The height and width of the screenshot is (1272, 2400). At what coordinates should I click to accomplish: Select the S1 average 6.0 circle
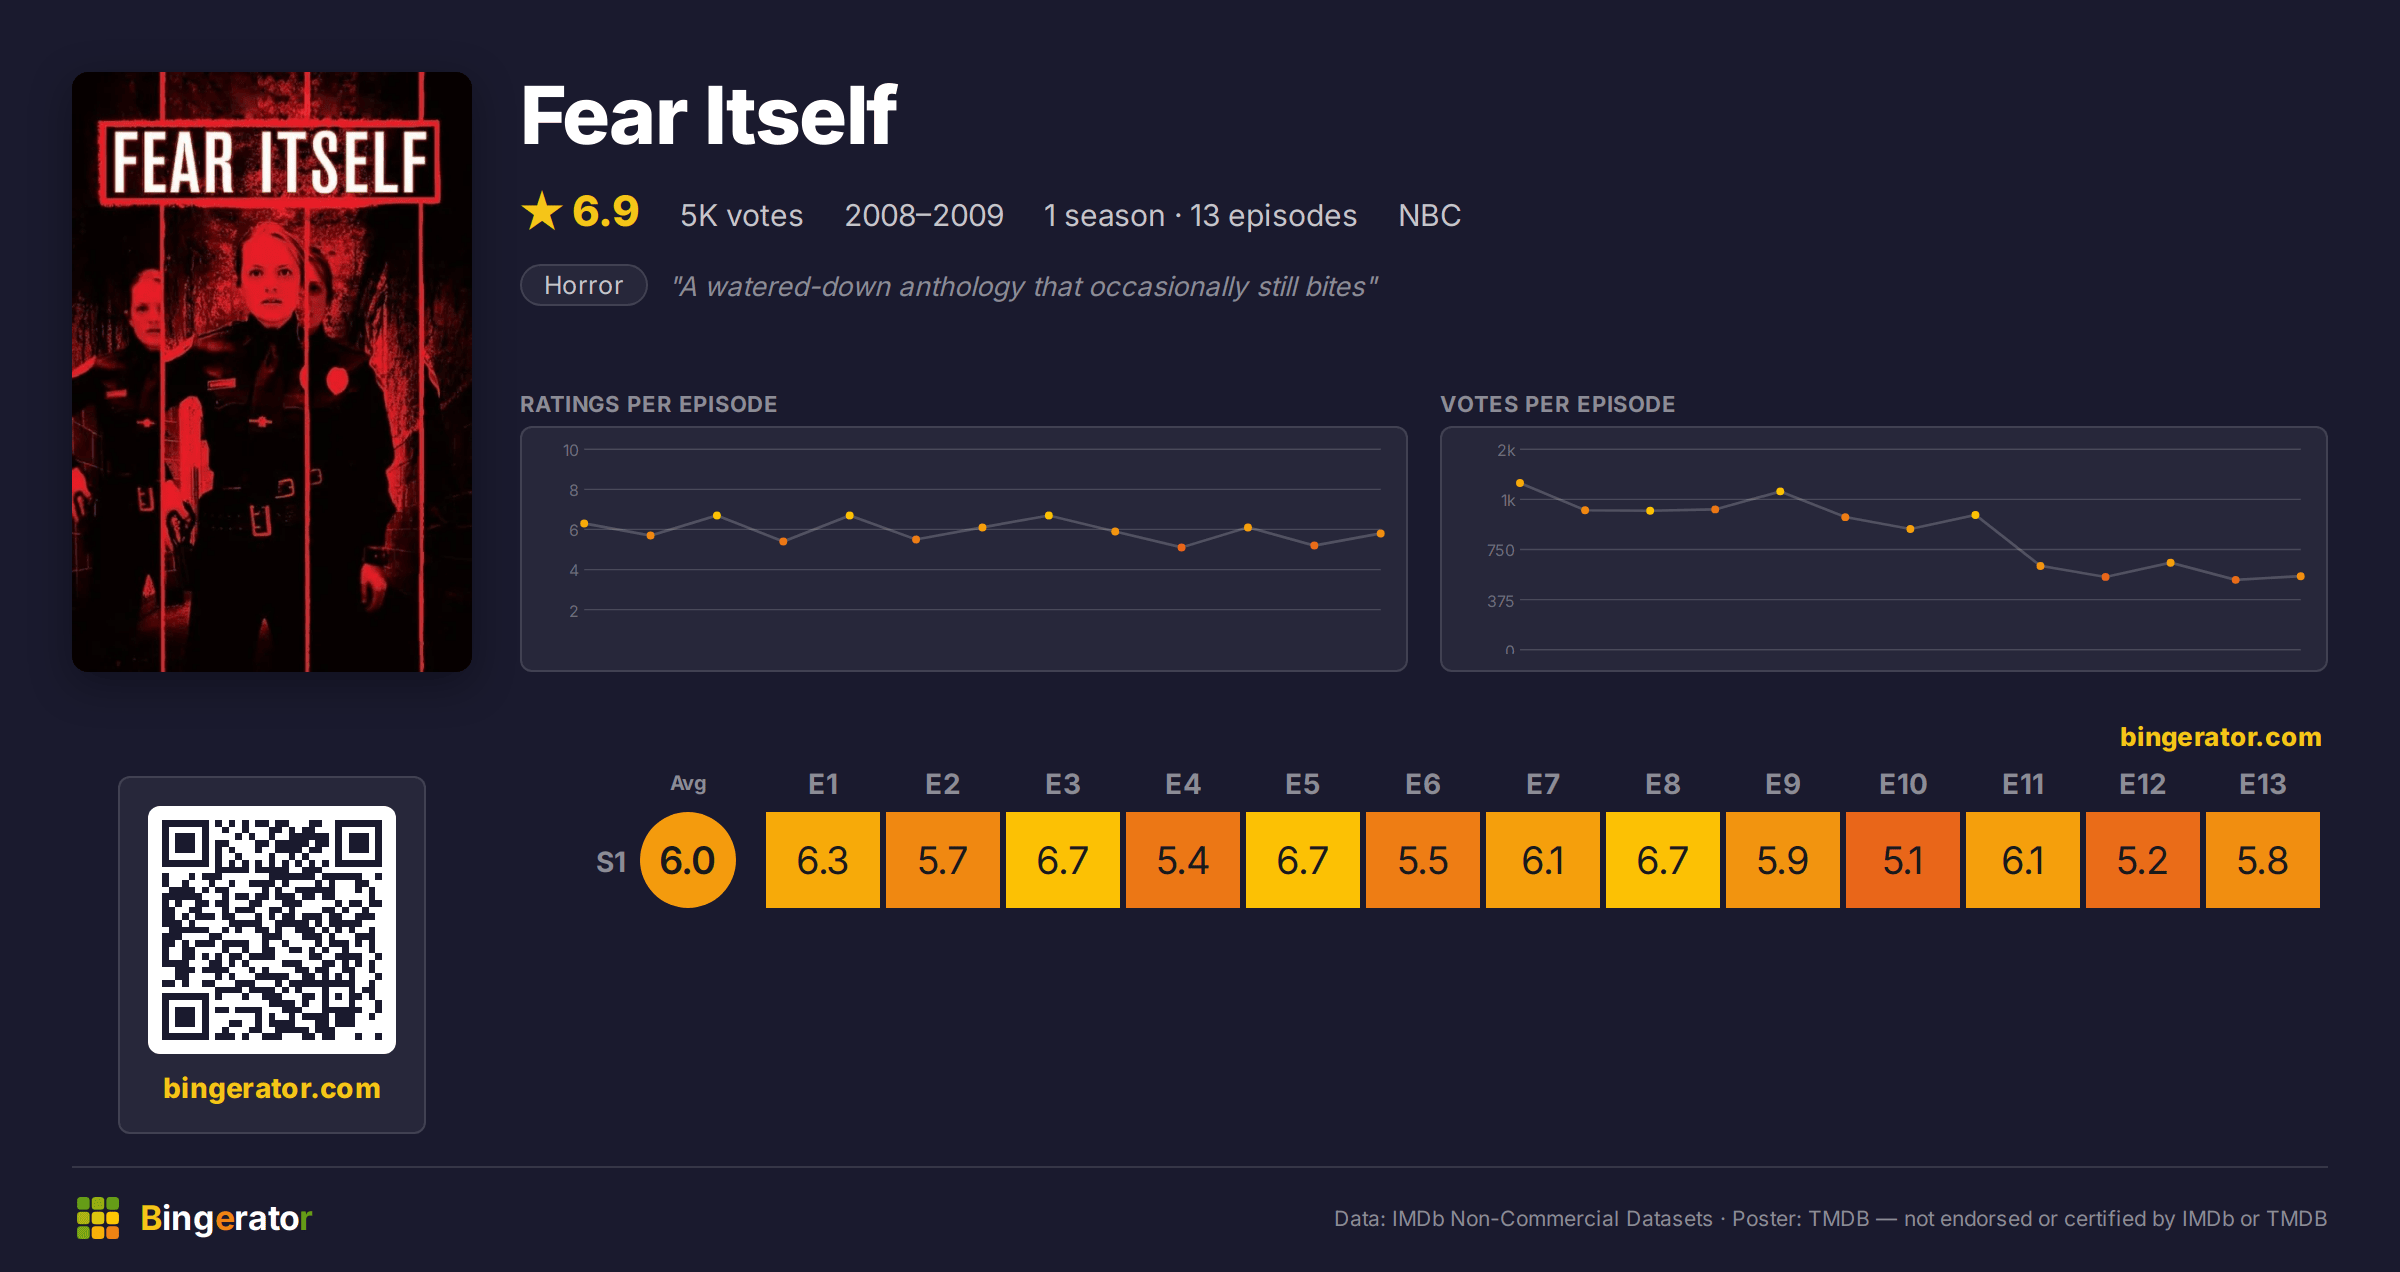click(688, 860)
